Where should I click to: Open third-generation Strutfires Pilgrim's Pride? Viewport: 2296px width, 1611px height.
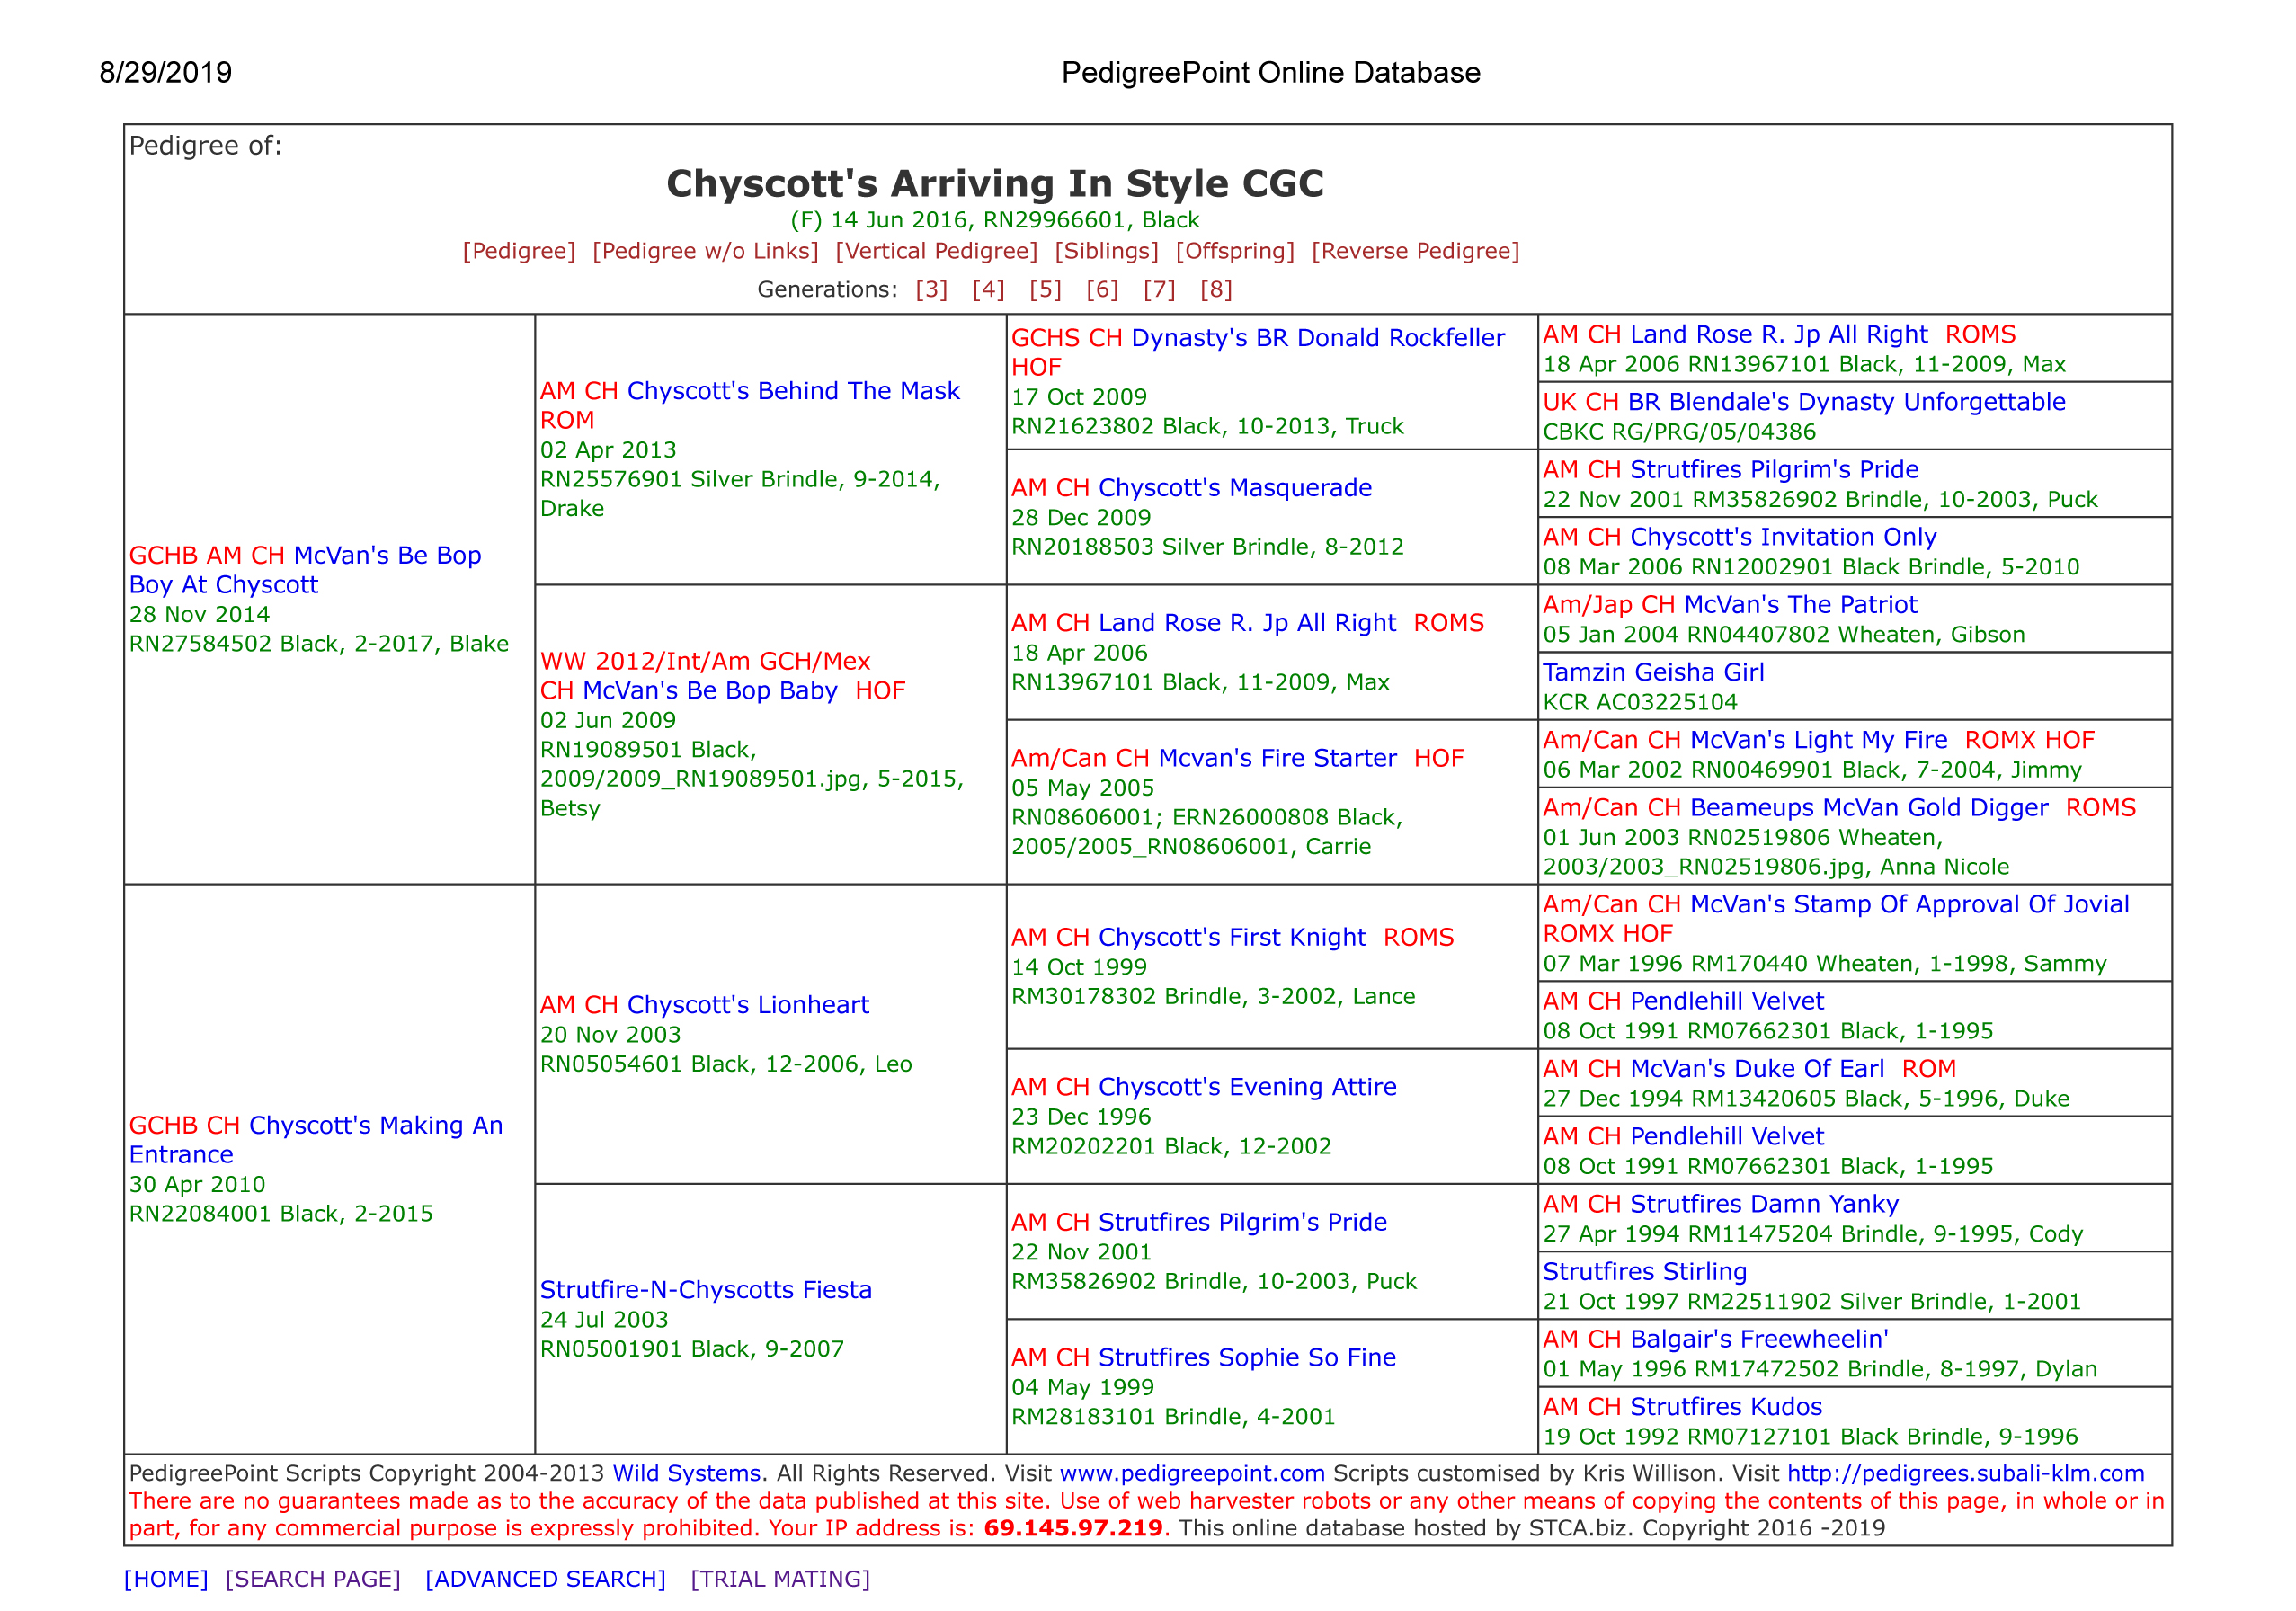pos(1242,1222)
